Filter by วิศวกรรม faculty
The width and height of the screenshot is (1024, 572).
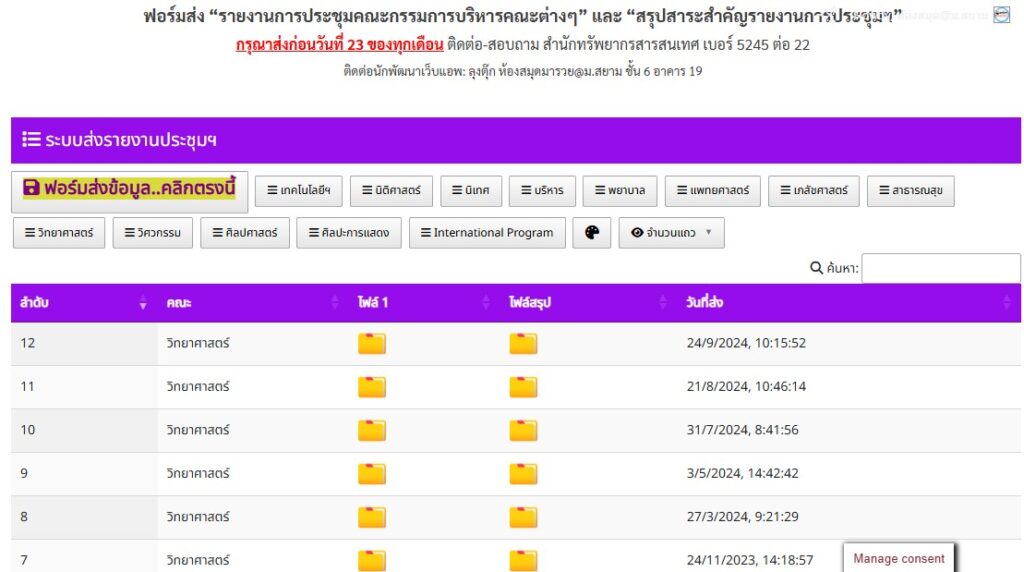point(153,233)
